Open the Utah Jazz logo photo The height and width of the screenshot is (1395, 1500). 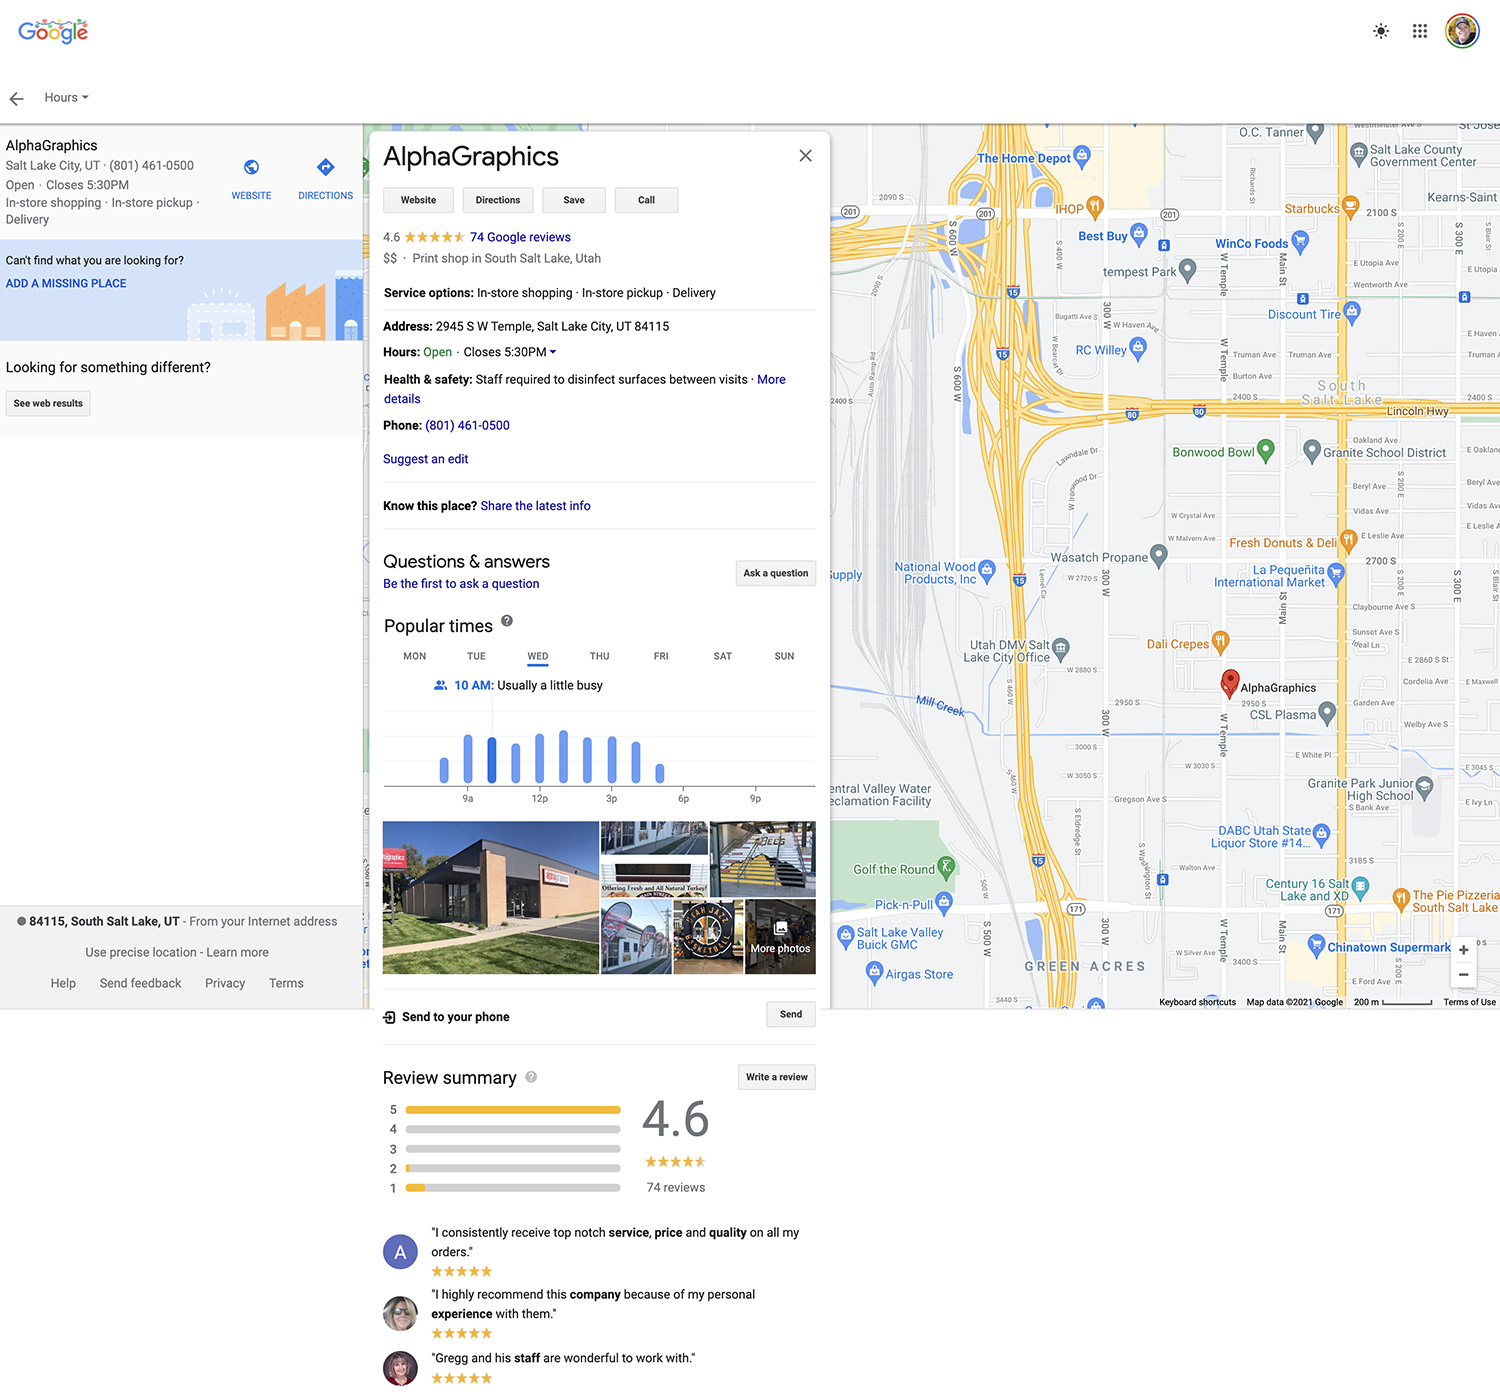coord(708,937)
